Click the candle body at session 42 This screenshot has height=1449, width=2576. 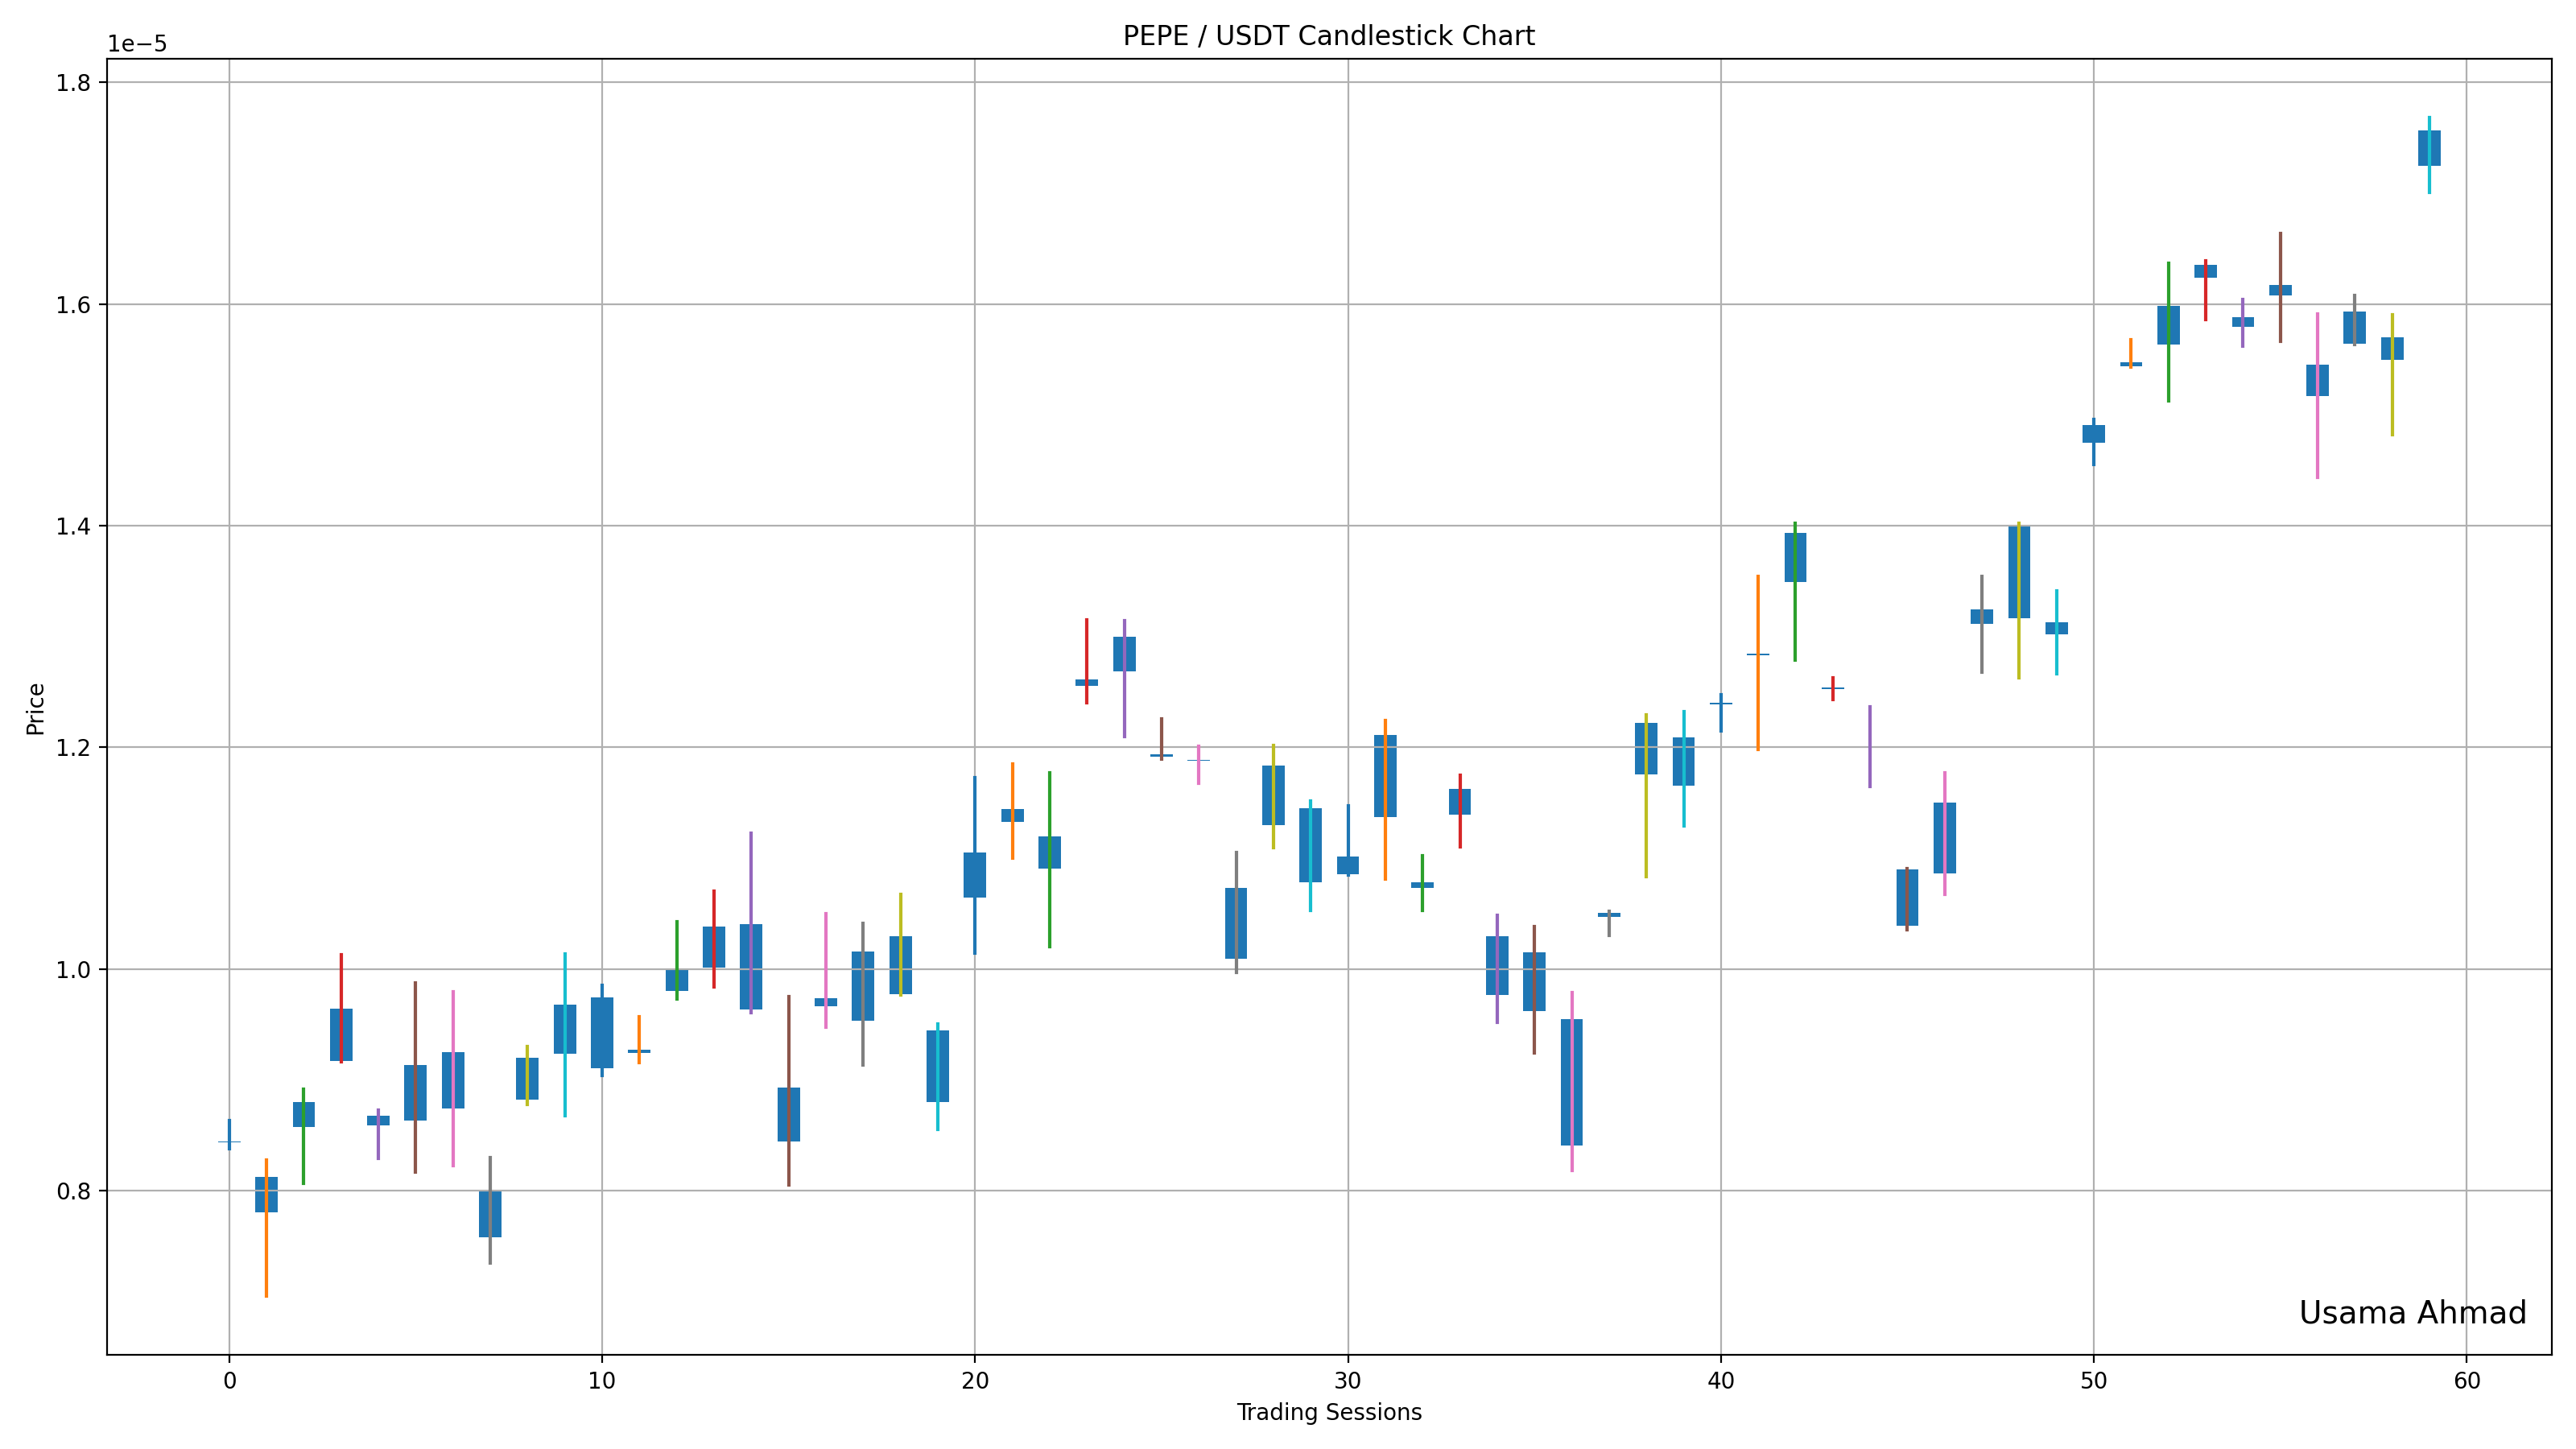click(1795, 557)
